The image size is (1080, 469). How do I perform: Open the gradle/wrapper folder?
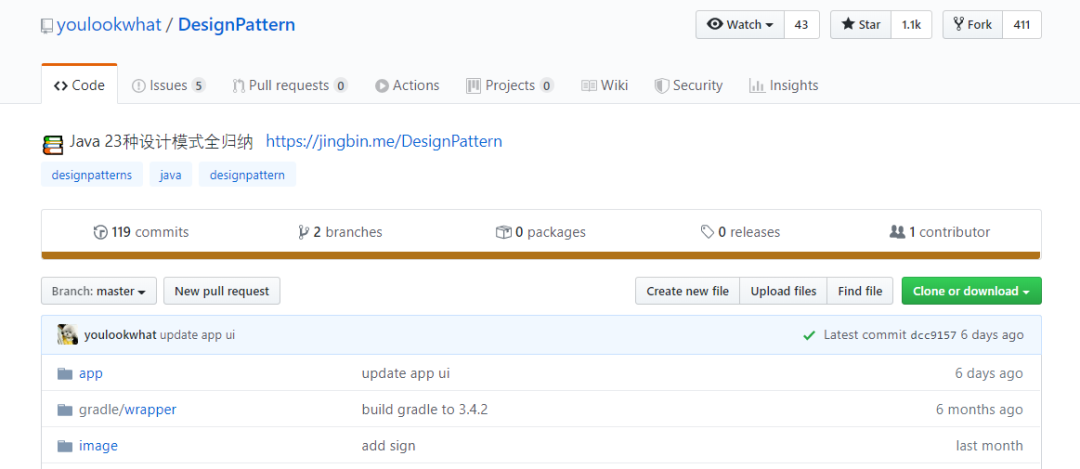[x=127, y=409]
